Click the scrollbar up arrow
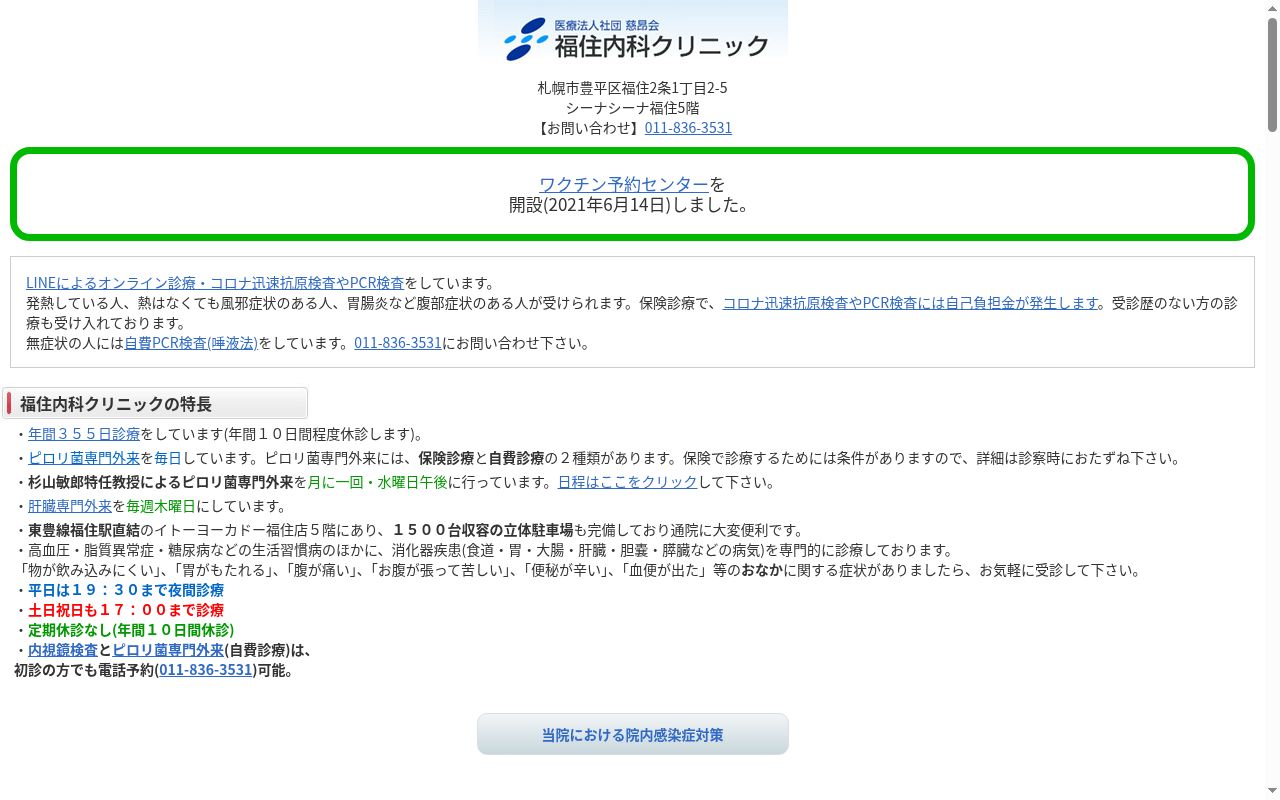This screenshot has height=800, width=1280. (x=1272, y=8)
